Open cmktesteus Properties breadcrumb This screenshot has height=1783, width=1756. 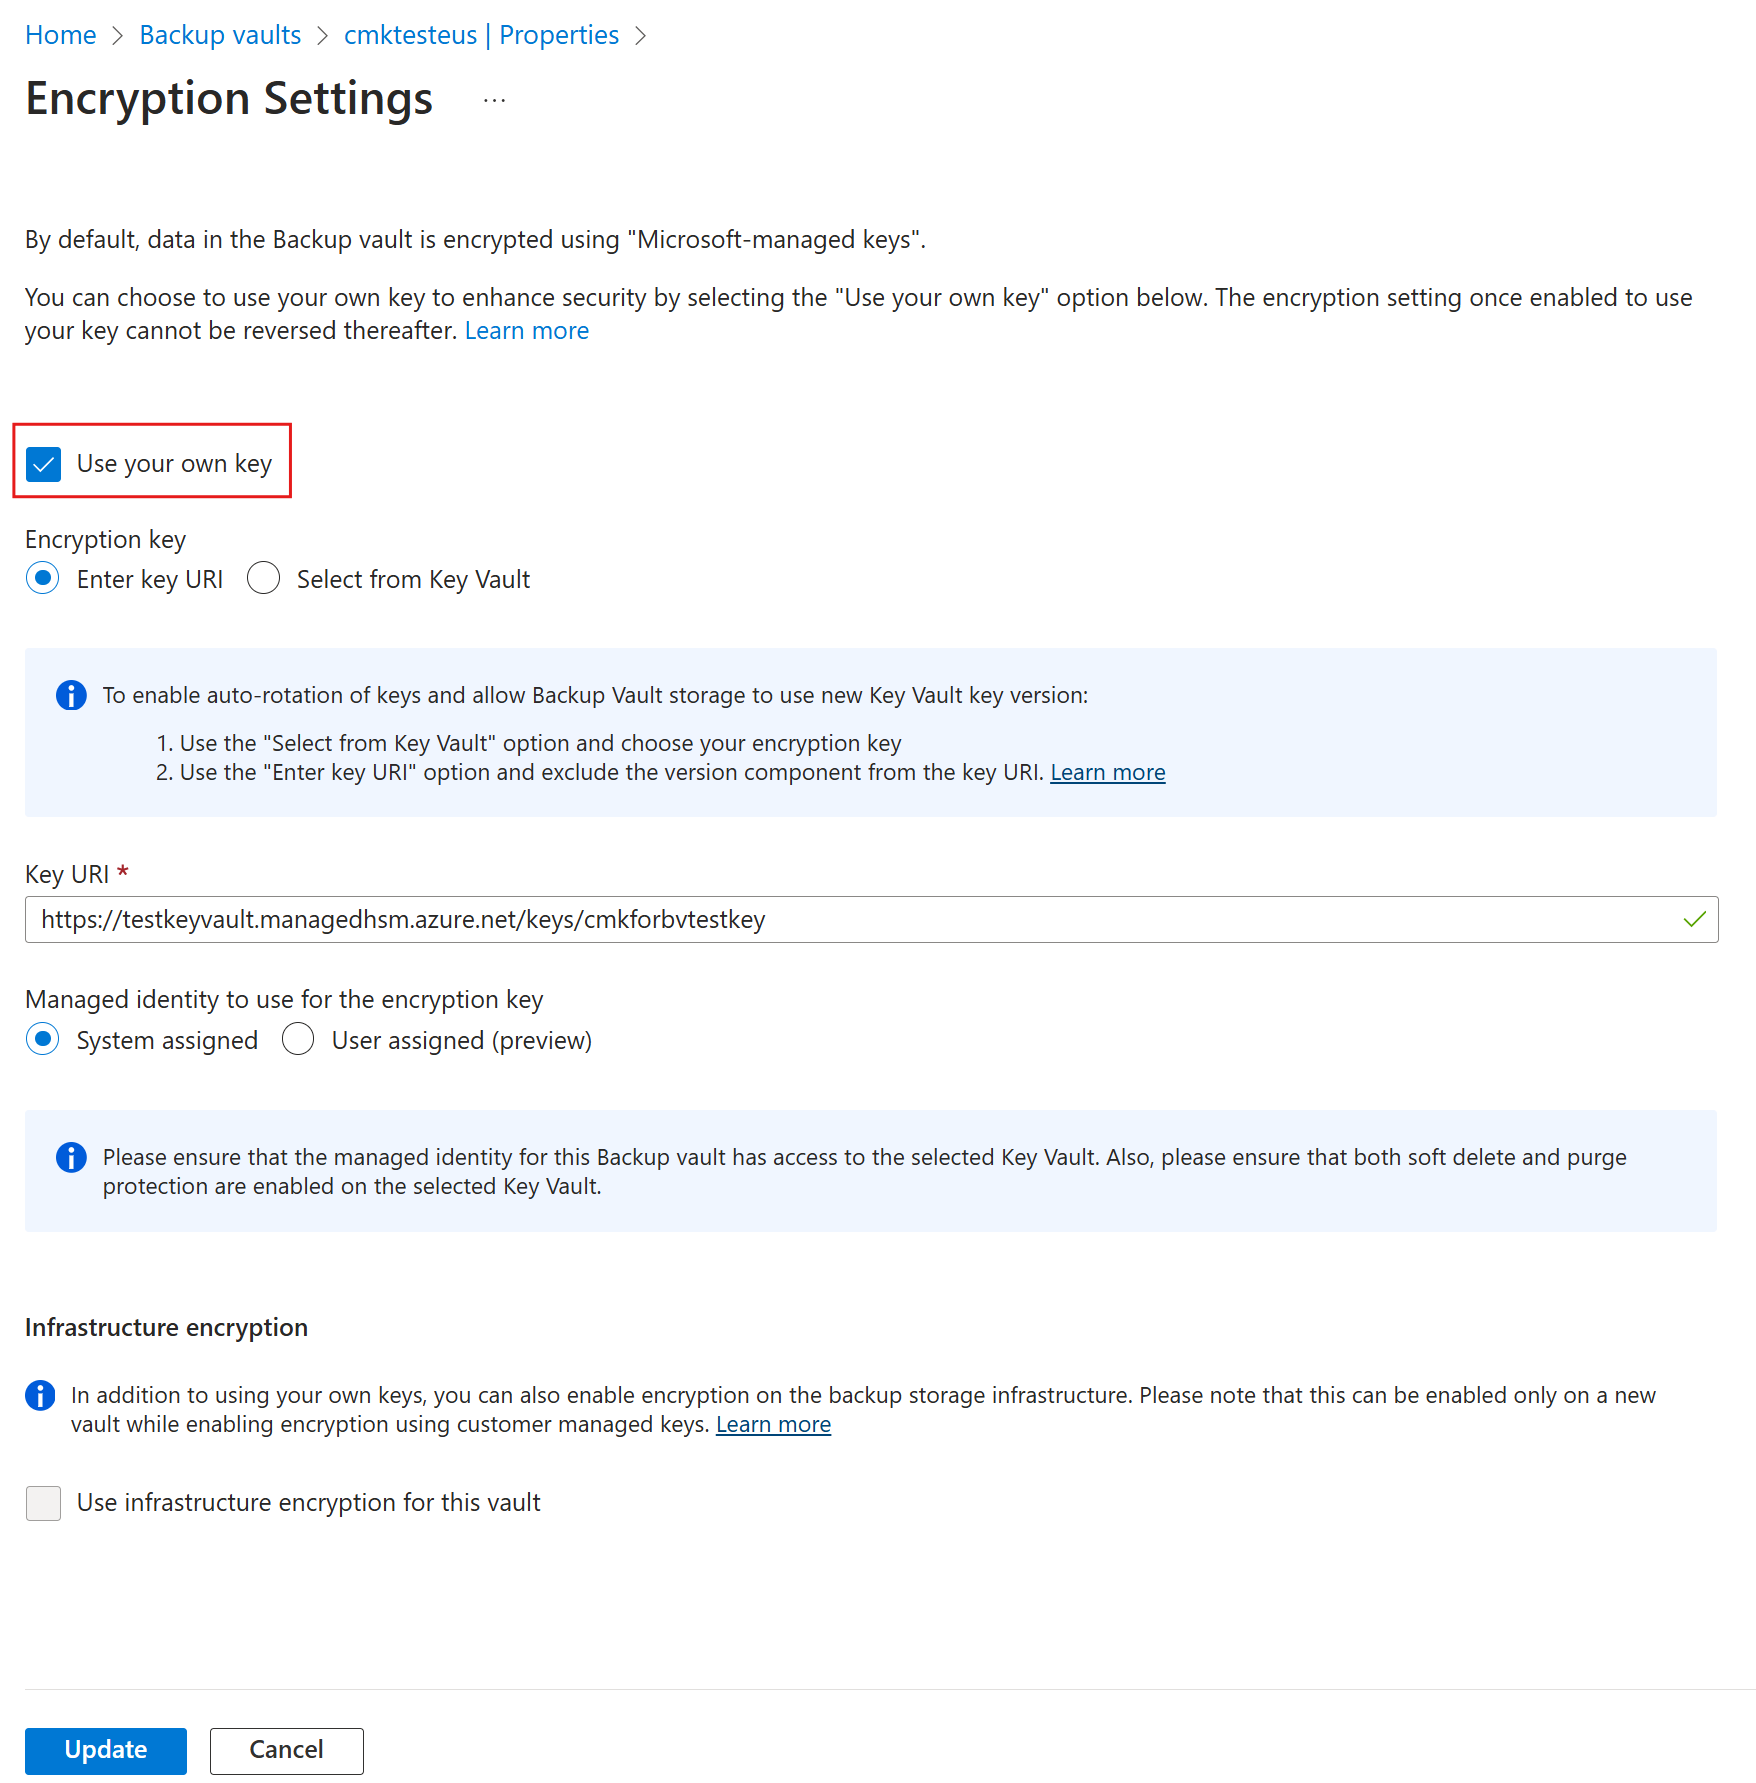(x=481, y=35)
